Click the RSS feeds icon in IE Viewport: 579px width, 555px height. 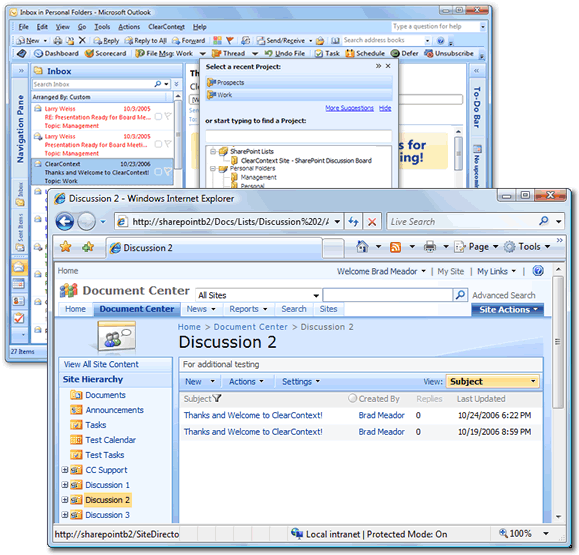click(x=395, y=247)
